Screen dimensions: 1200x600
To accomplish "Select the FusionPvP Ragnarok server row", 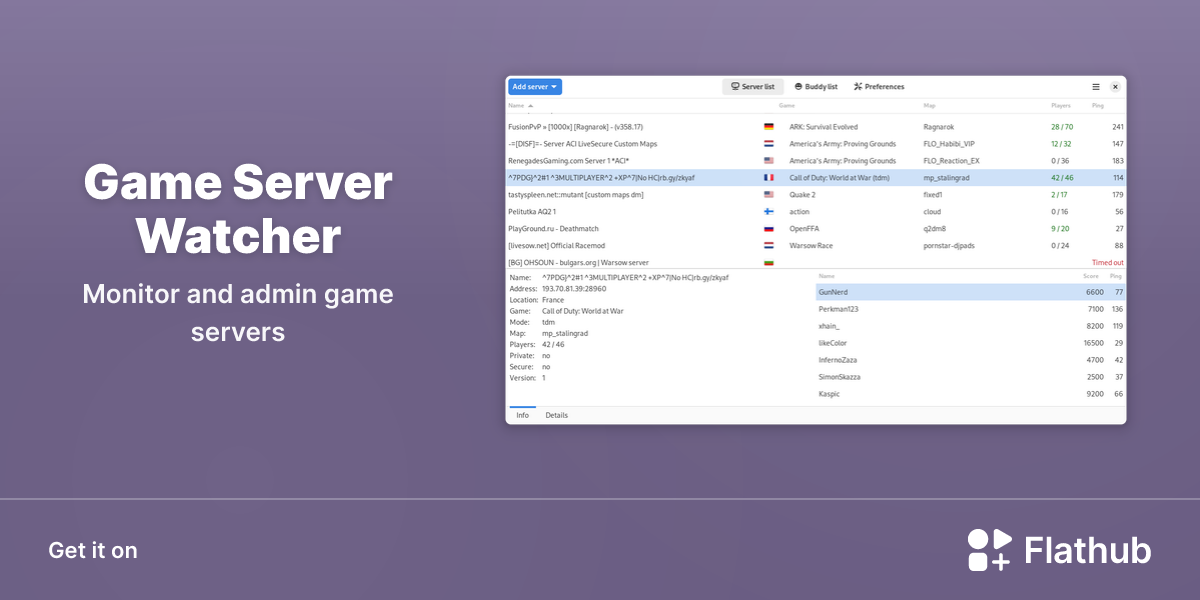I will tap(816, 127).
